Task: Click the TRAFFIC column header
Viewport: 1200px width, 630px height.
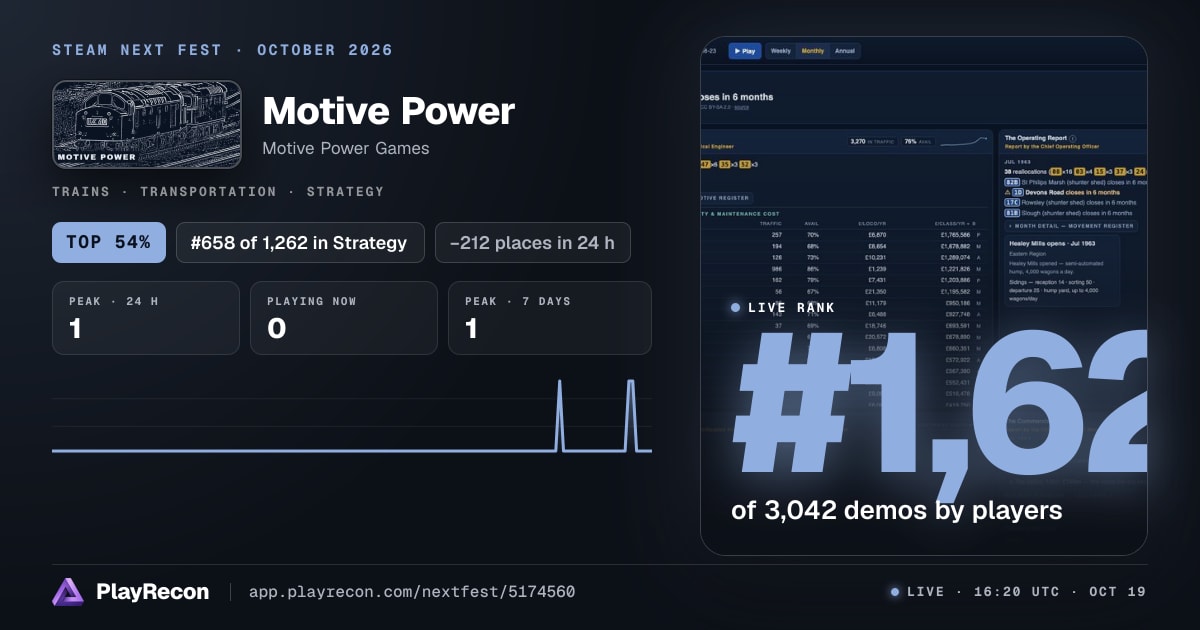Action: [771, 223]
